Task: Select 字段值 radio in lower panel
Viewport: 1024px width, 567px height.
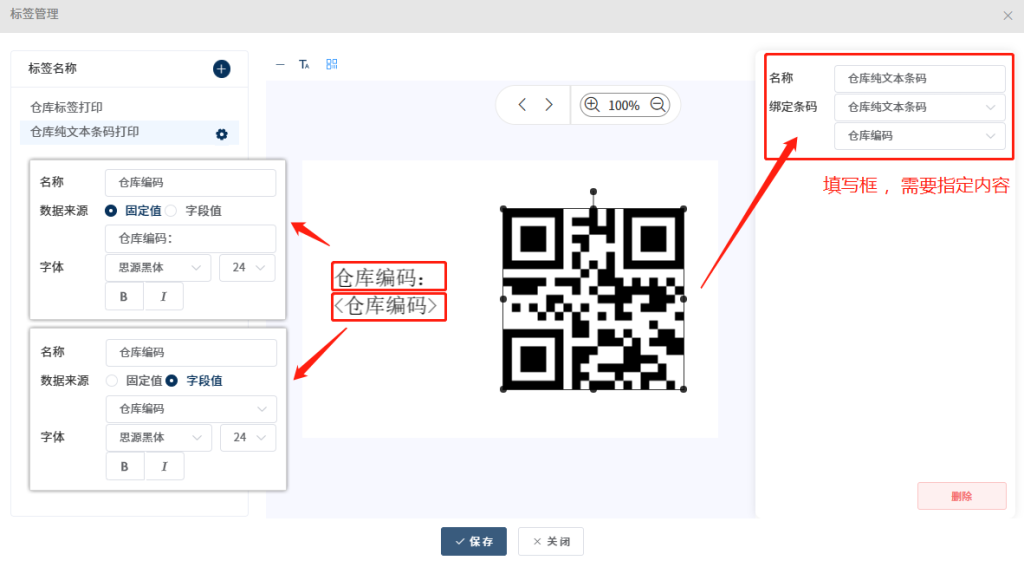Action: 172,380
